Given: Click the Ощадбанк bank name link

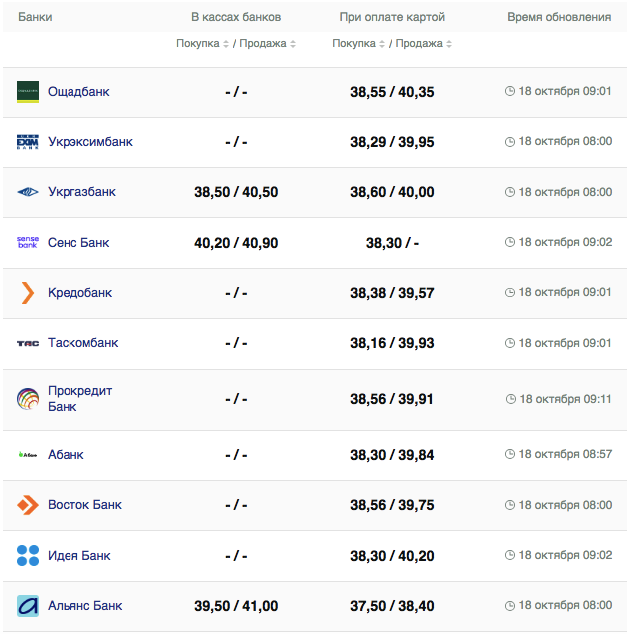Looking at the screenshot, I should (x=79, y=92).
